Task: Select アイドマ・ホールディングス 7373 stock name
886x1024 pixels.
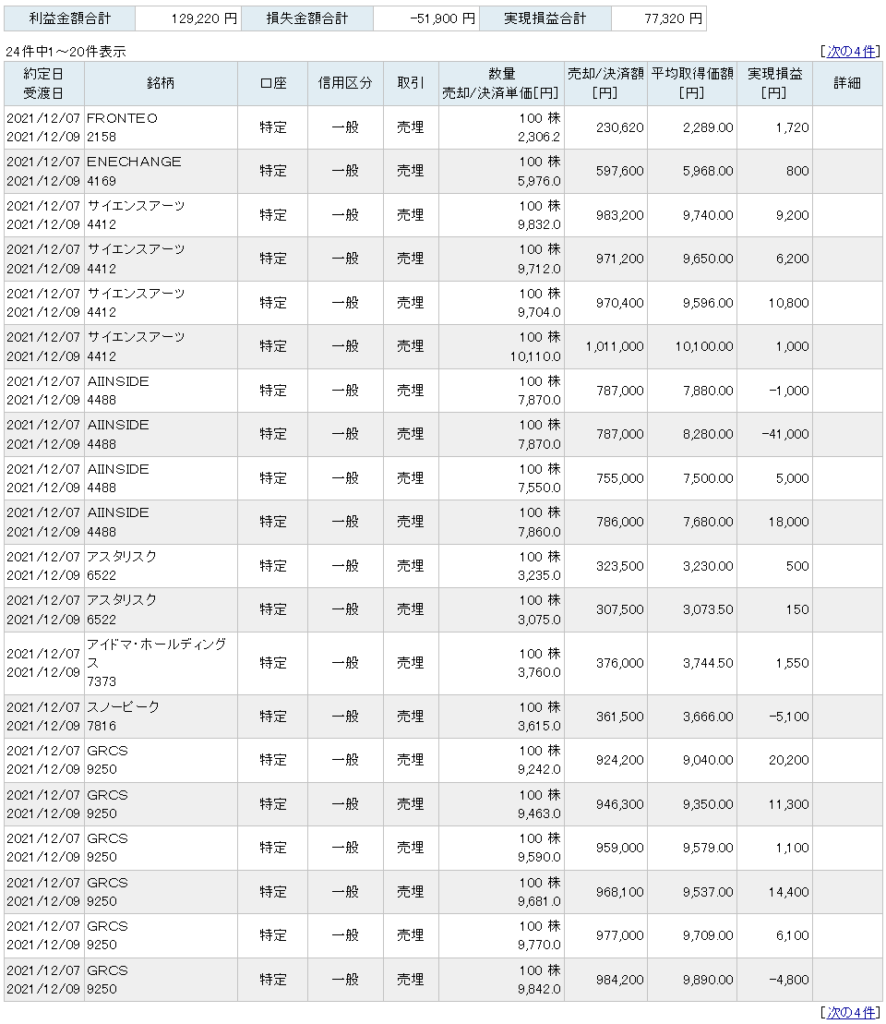Action: coord(157,663)
